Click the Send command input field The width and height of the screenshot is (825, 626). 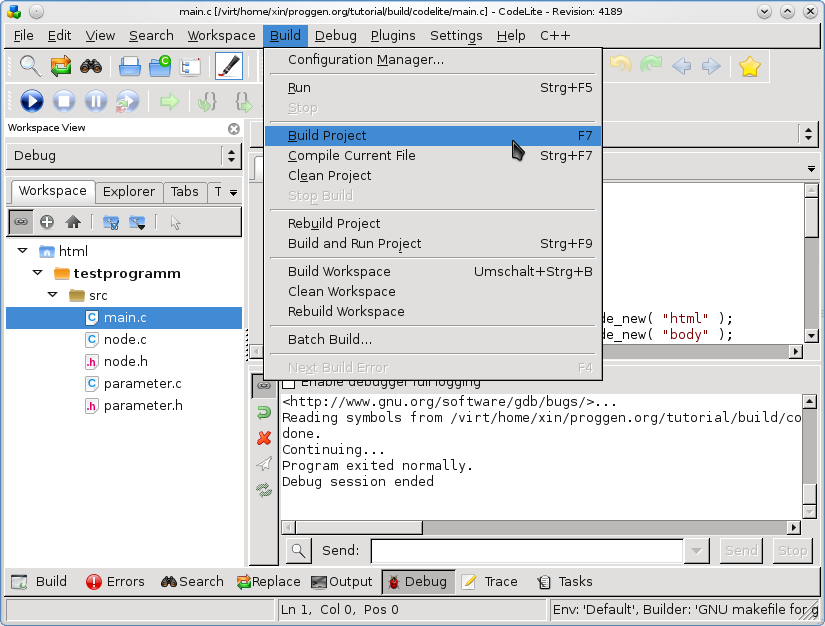[x=527, y=551]
